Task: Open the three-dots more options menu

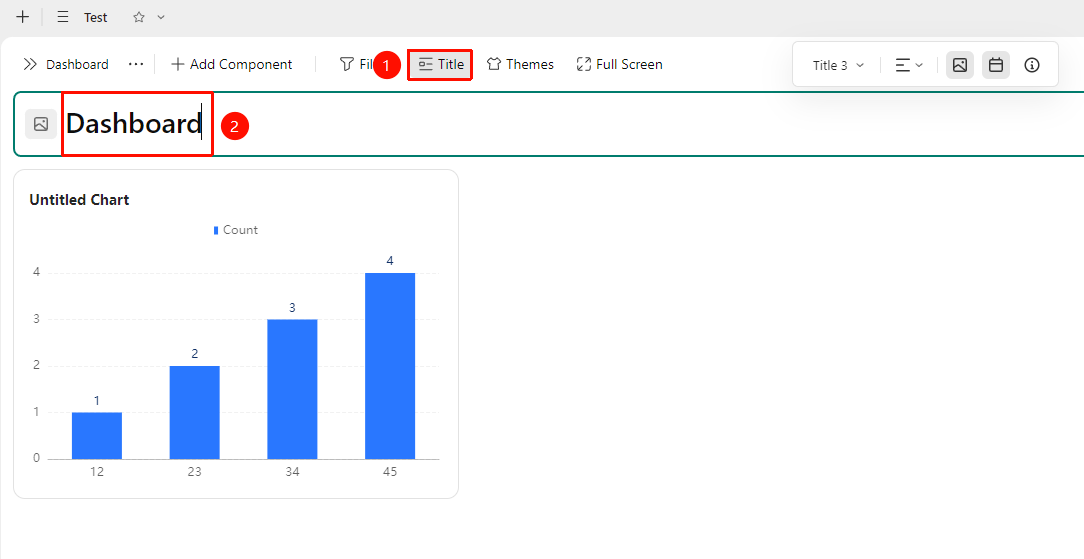Action: point(136,64)
